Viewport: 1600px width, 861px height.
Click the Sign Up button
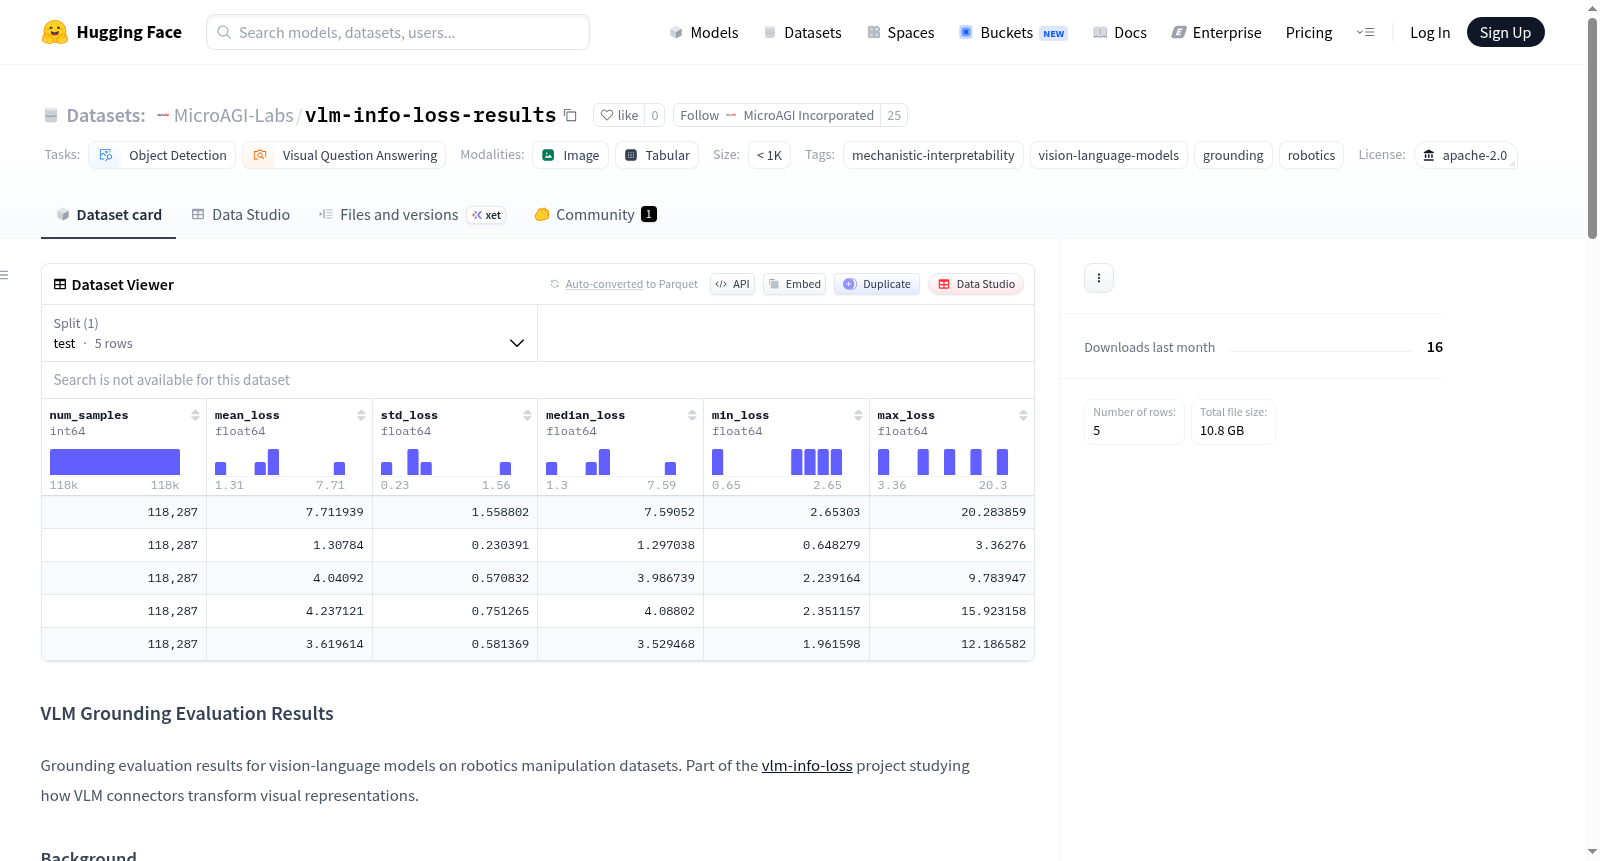(1505, 32)
